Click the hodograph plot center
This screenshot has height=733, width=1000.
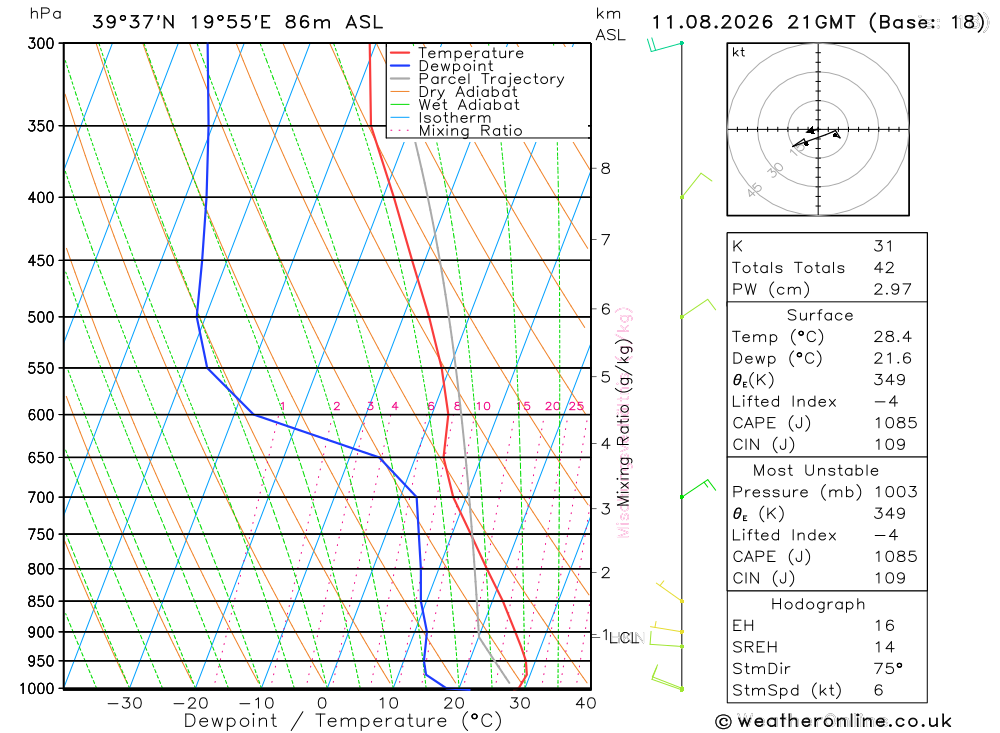point(818,130)
